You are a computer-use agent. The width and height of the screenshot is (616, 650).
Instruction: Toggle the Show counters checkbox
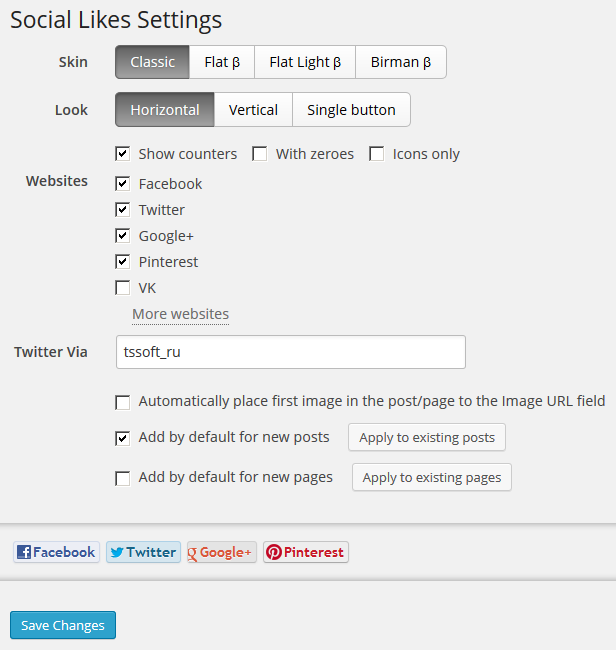(123, 154)
